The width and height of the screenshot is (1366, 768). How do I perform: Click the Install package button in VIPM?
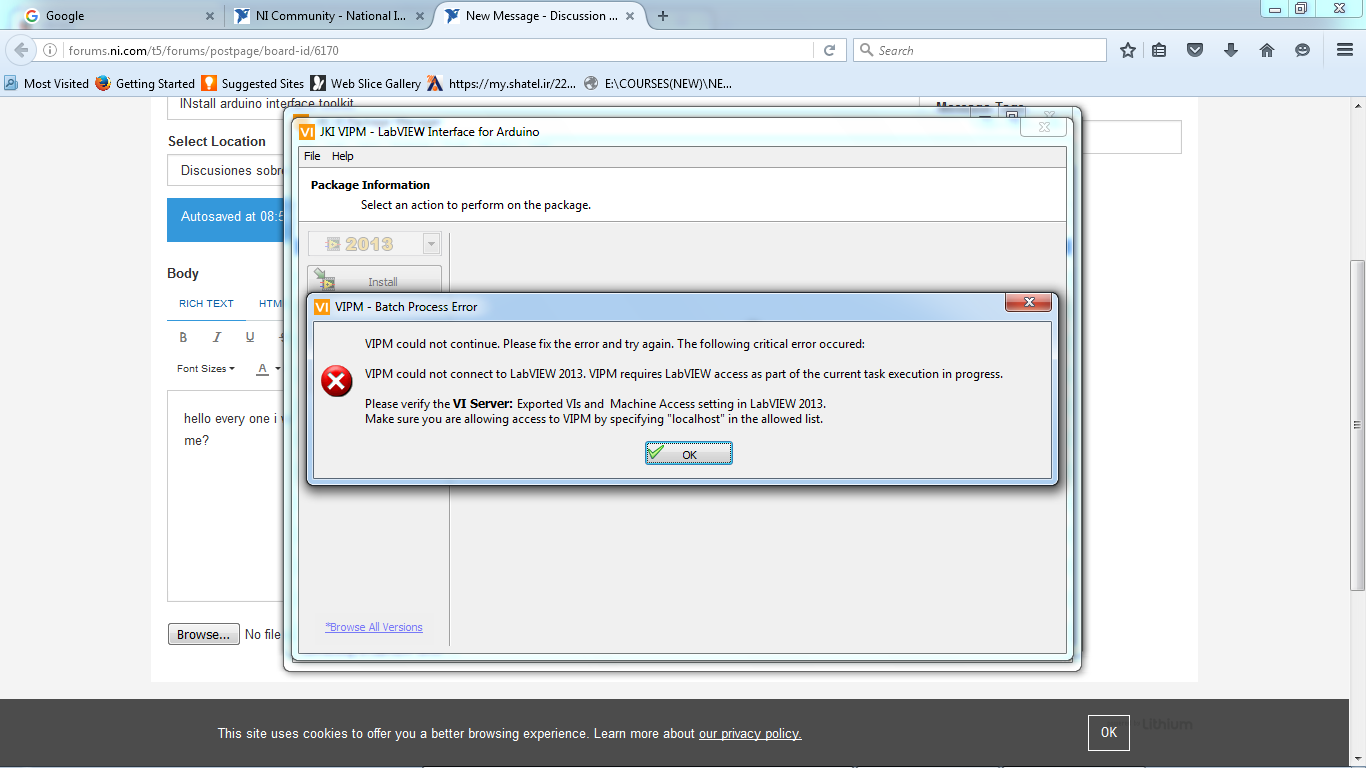374,280
